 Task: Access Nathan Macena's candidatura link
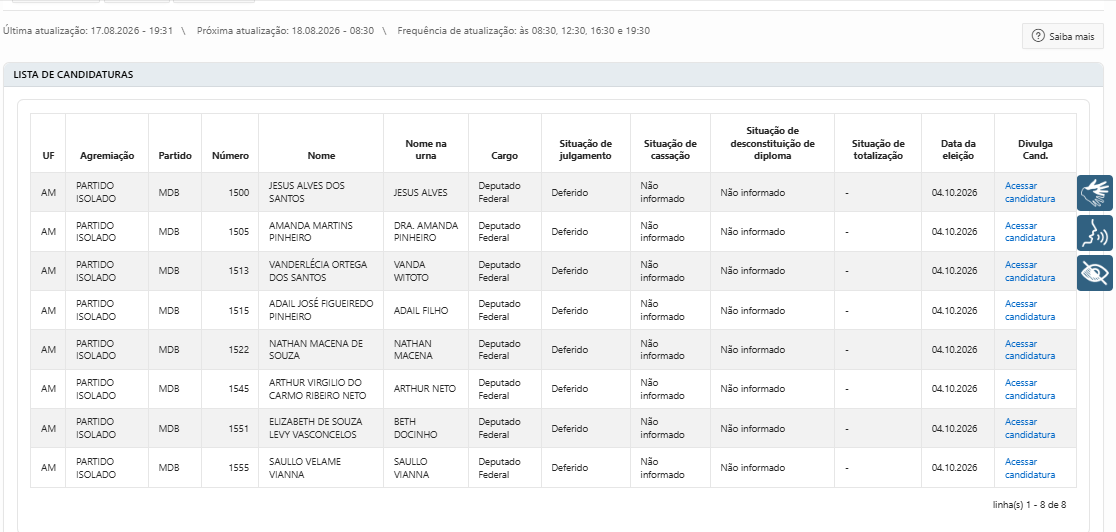[x=1029, y=350]
